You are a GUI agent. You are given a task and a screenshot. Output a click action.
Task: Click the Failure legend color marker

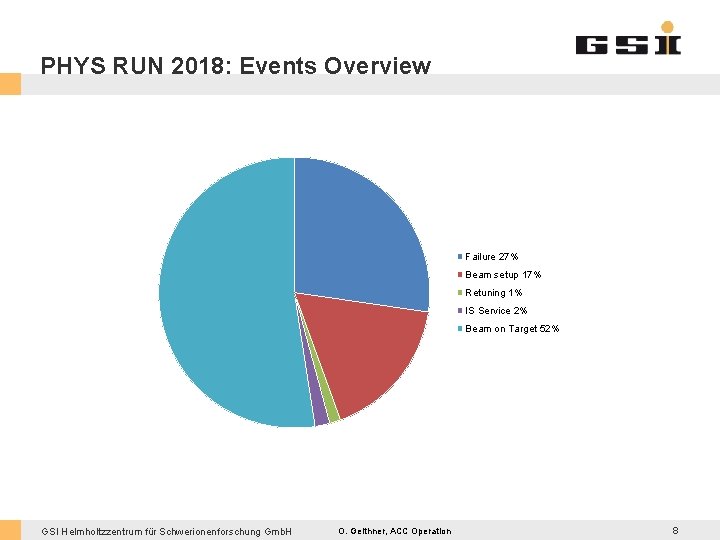(x=460, y=257)
